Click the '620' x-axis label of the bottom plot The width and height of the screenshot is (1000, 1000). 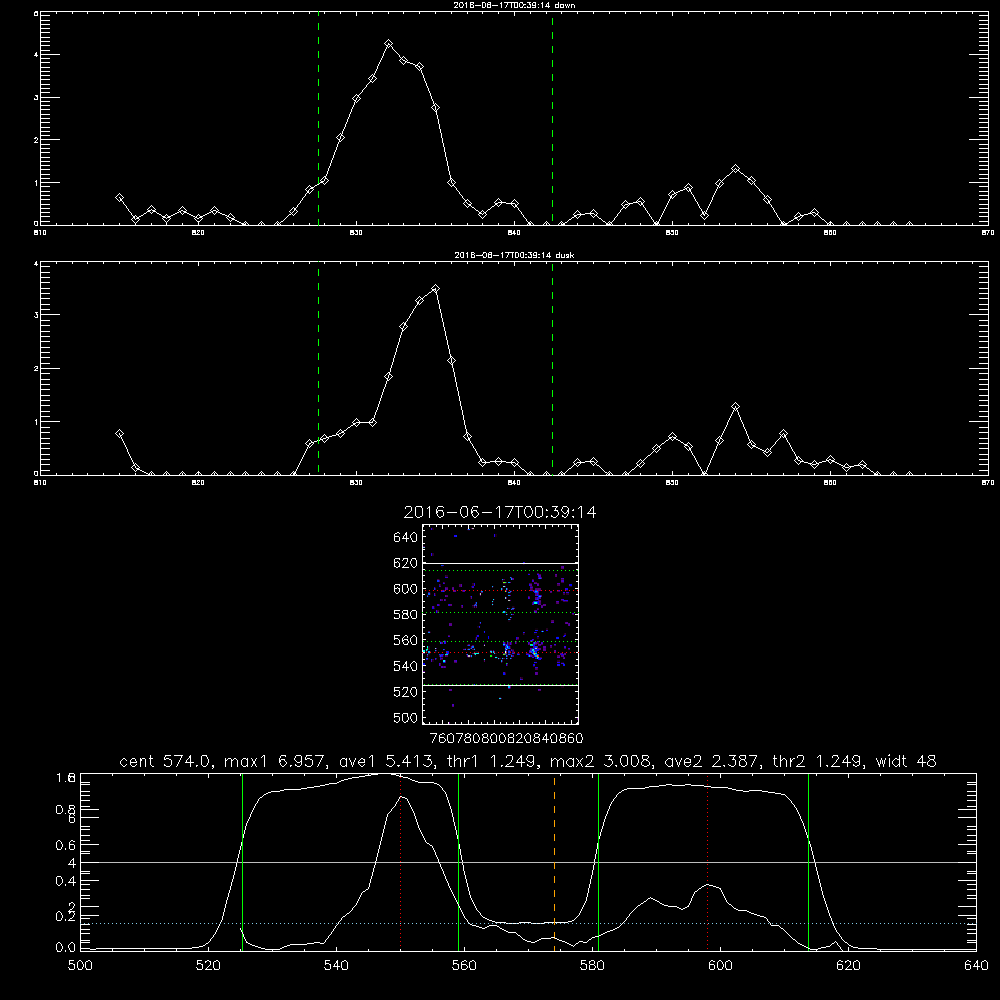[848, 966]
